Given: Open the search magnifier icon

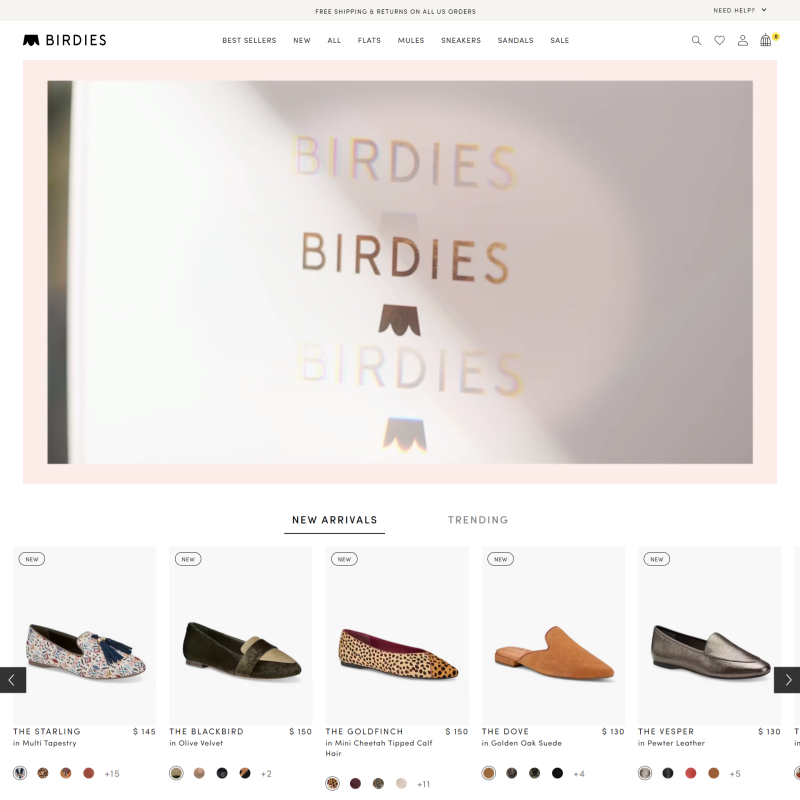Looking at the screenshot, I should coord(696,40).
